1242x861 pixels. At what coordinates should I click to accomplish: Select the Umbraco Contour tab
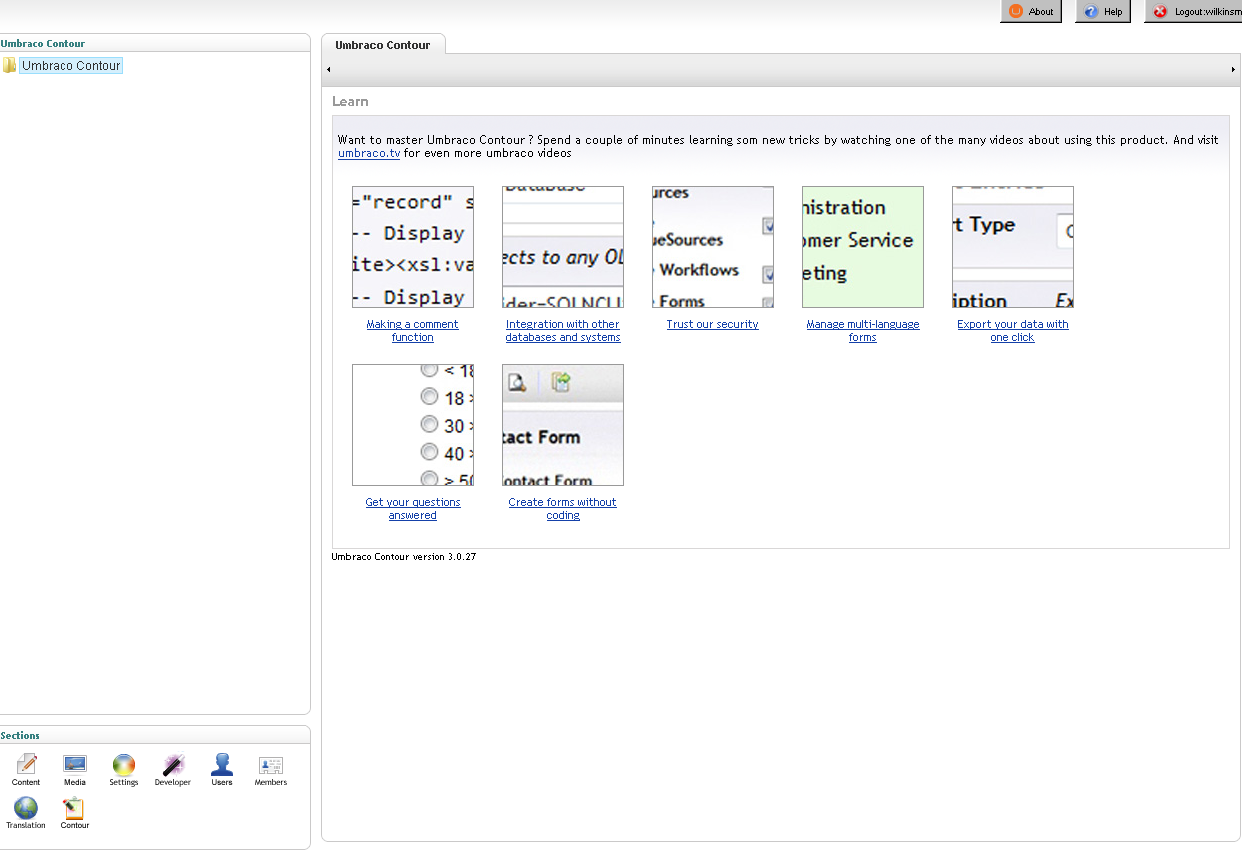[383, 45]
